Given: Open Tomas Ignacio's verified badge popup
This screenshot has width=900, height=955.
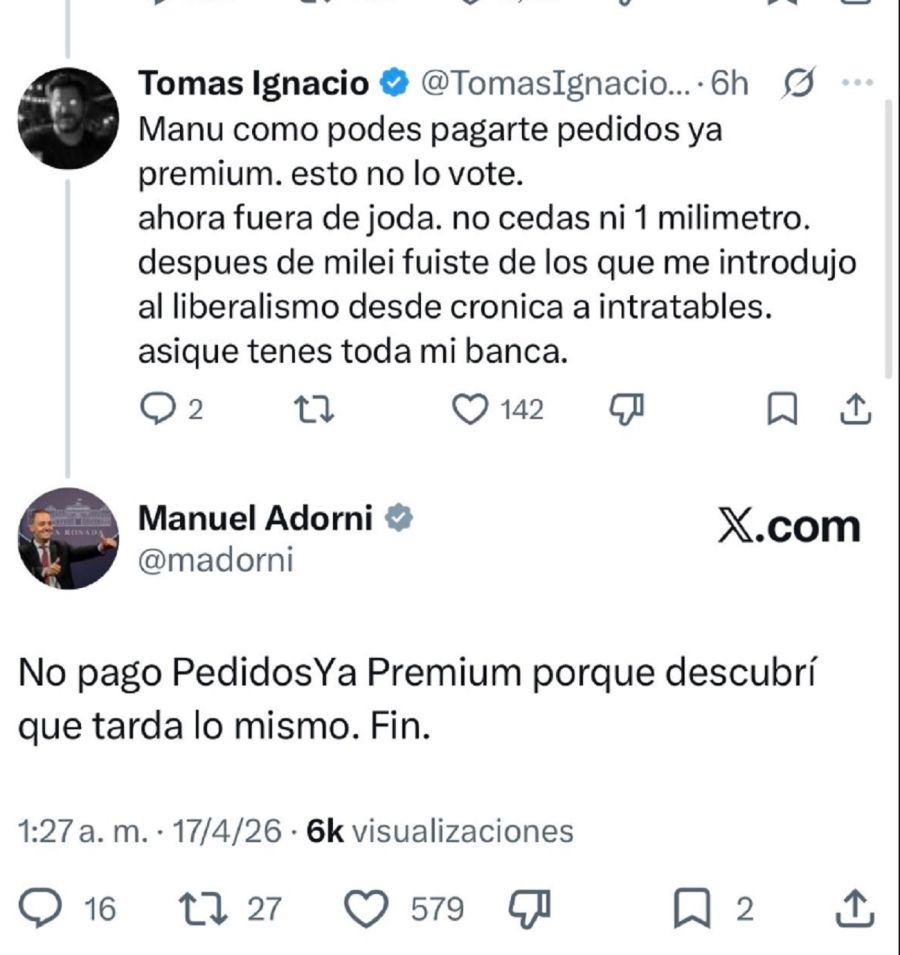Looking at the screenshot, I should (x=395, y=83).
